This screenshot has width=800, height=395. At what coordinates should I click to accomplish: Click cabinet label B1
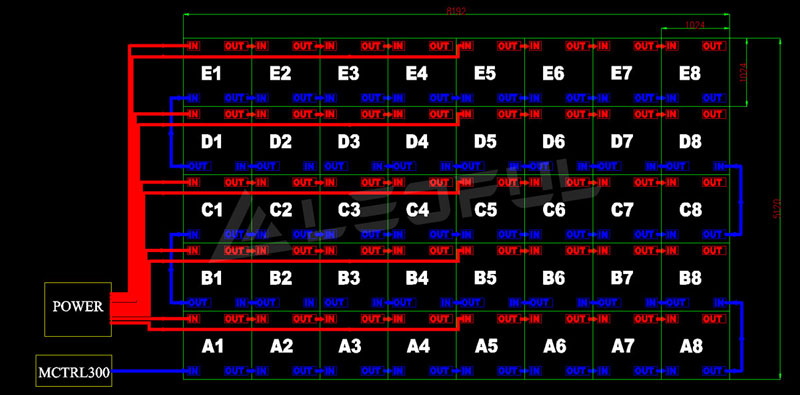coord(211,278)
